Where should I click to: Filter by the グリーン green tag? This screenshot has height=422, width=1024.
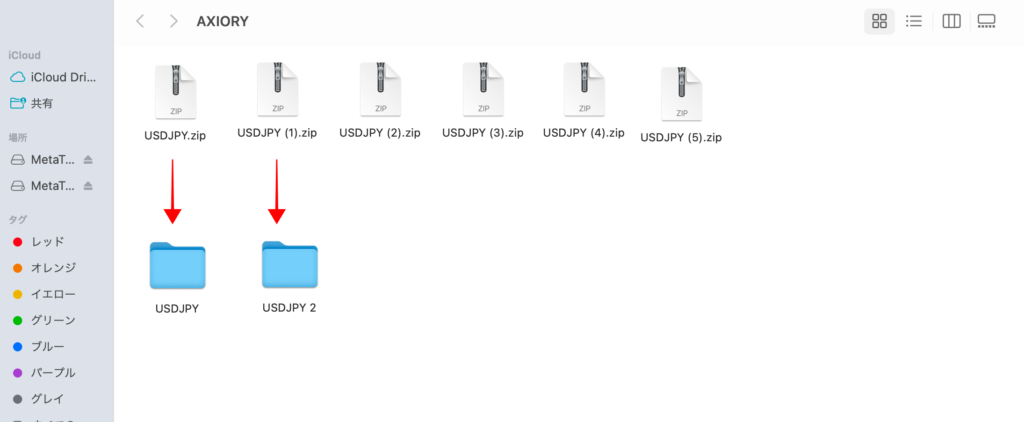(x=54, y=320)
